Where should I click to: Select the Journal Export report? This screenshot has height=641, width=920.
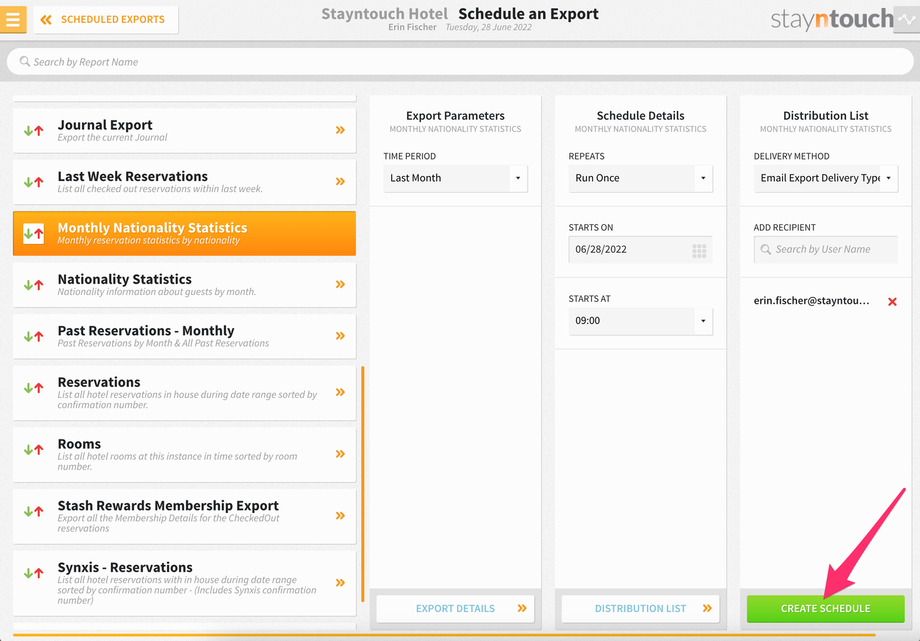[x=184, y=130]
